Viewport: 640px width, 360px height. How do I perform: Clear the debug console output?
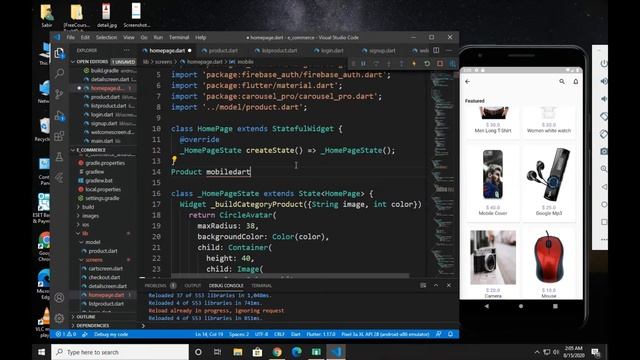pos(423,285)
